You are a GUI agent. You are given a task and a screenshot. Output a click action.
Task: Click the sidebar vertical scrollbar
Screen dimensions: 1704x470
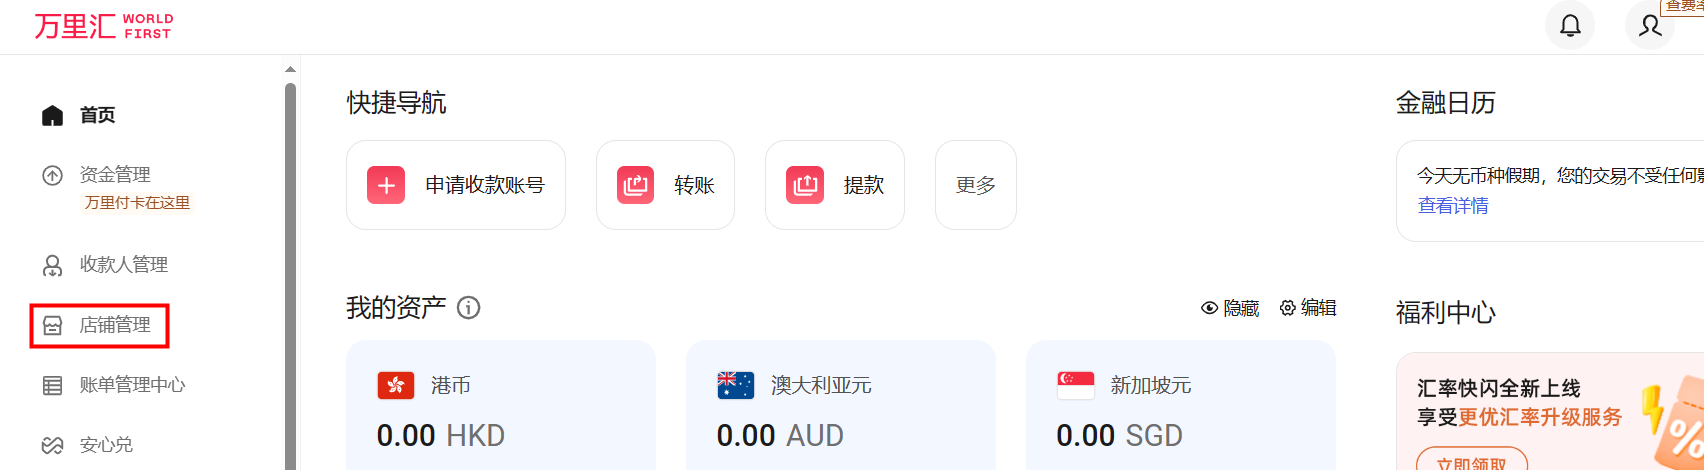point(290,270)
